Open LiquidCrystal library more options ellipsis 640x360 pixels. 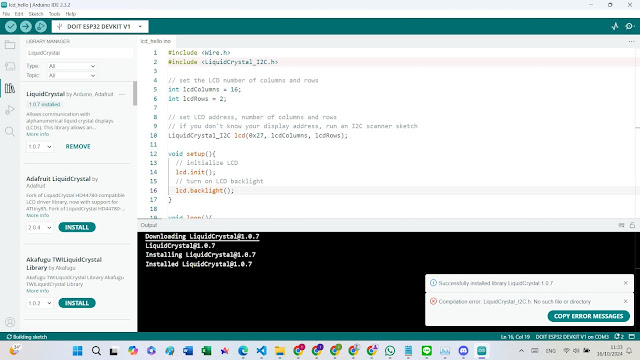(122, 94)
